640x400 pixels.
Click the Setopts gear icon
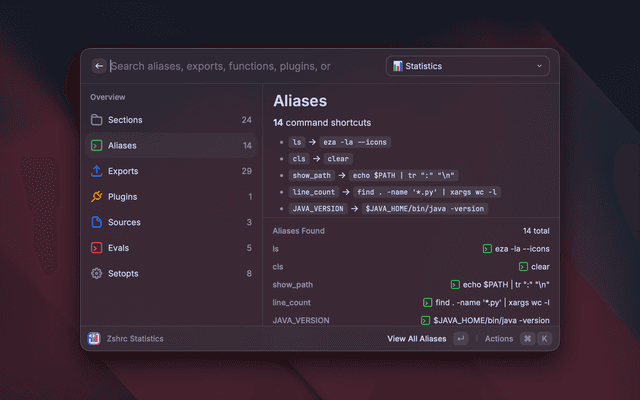click(x=96, y=273)
